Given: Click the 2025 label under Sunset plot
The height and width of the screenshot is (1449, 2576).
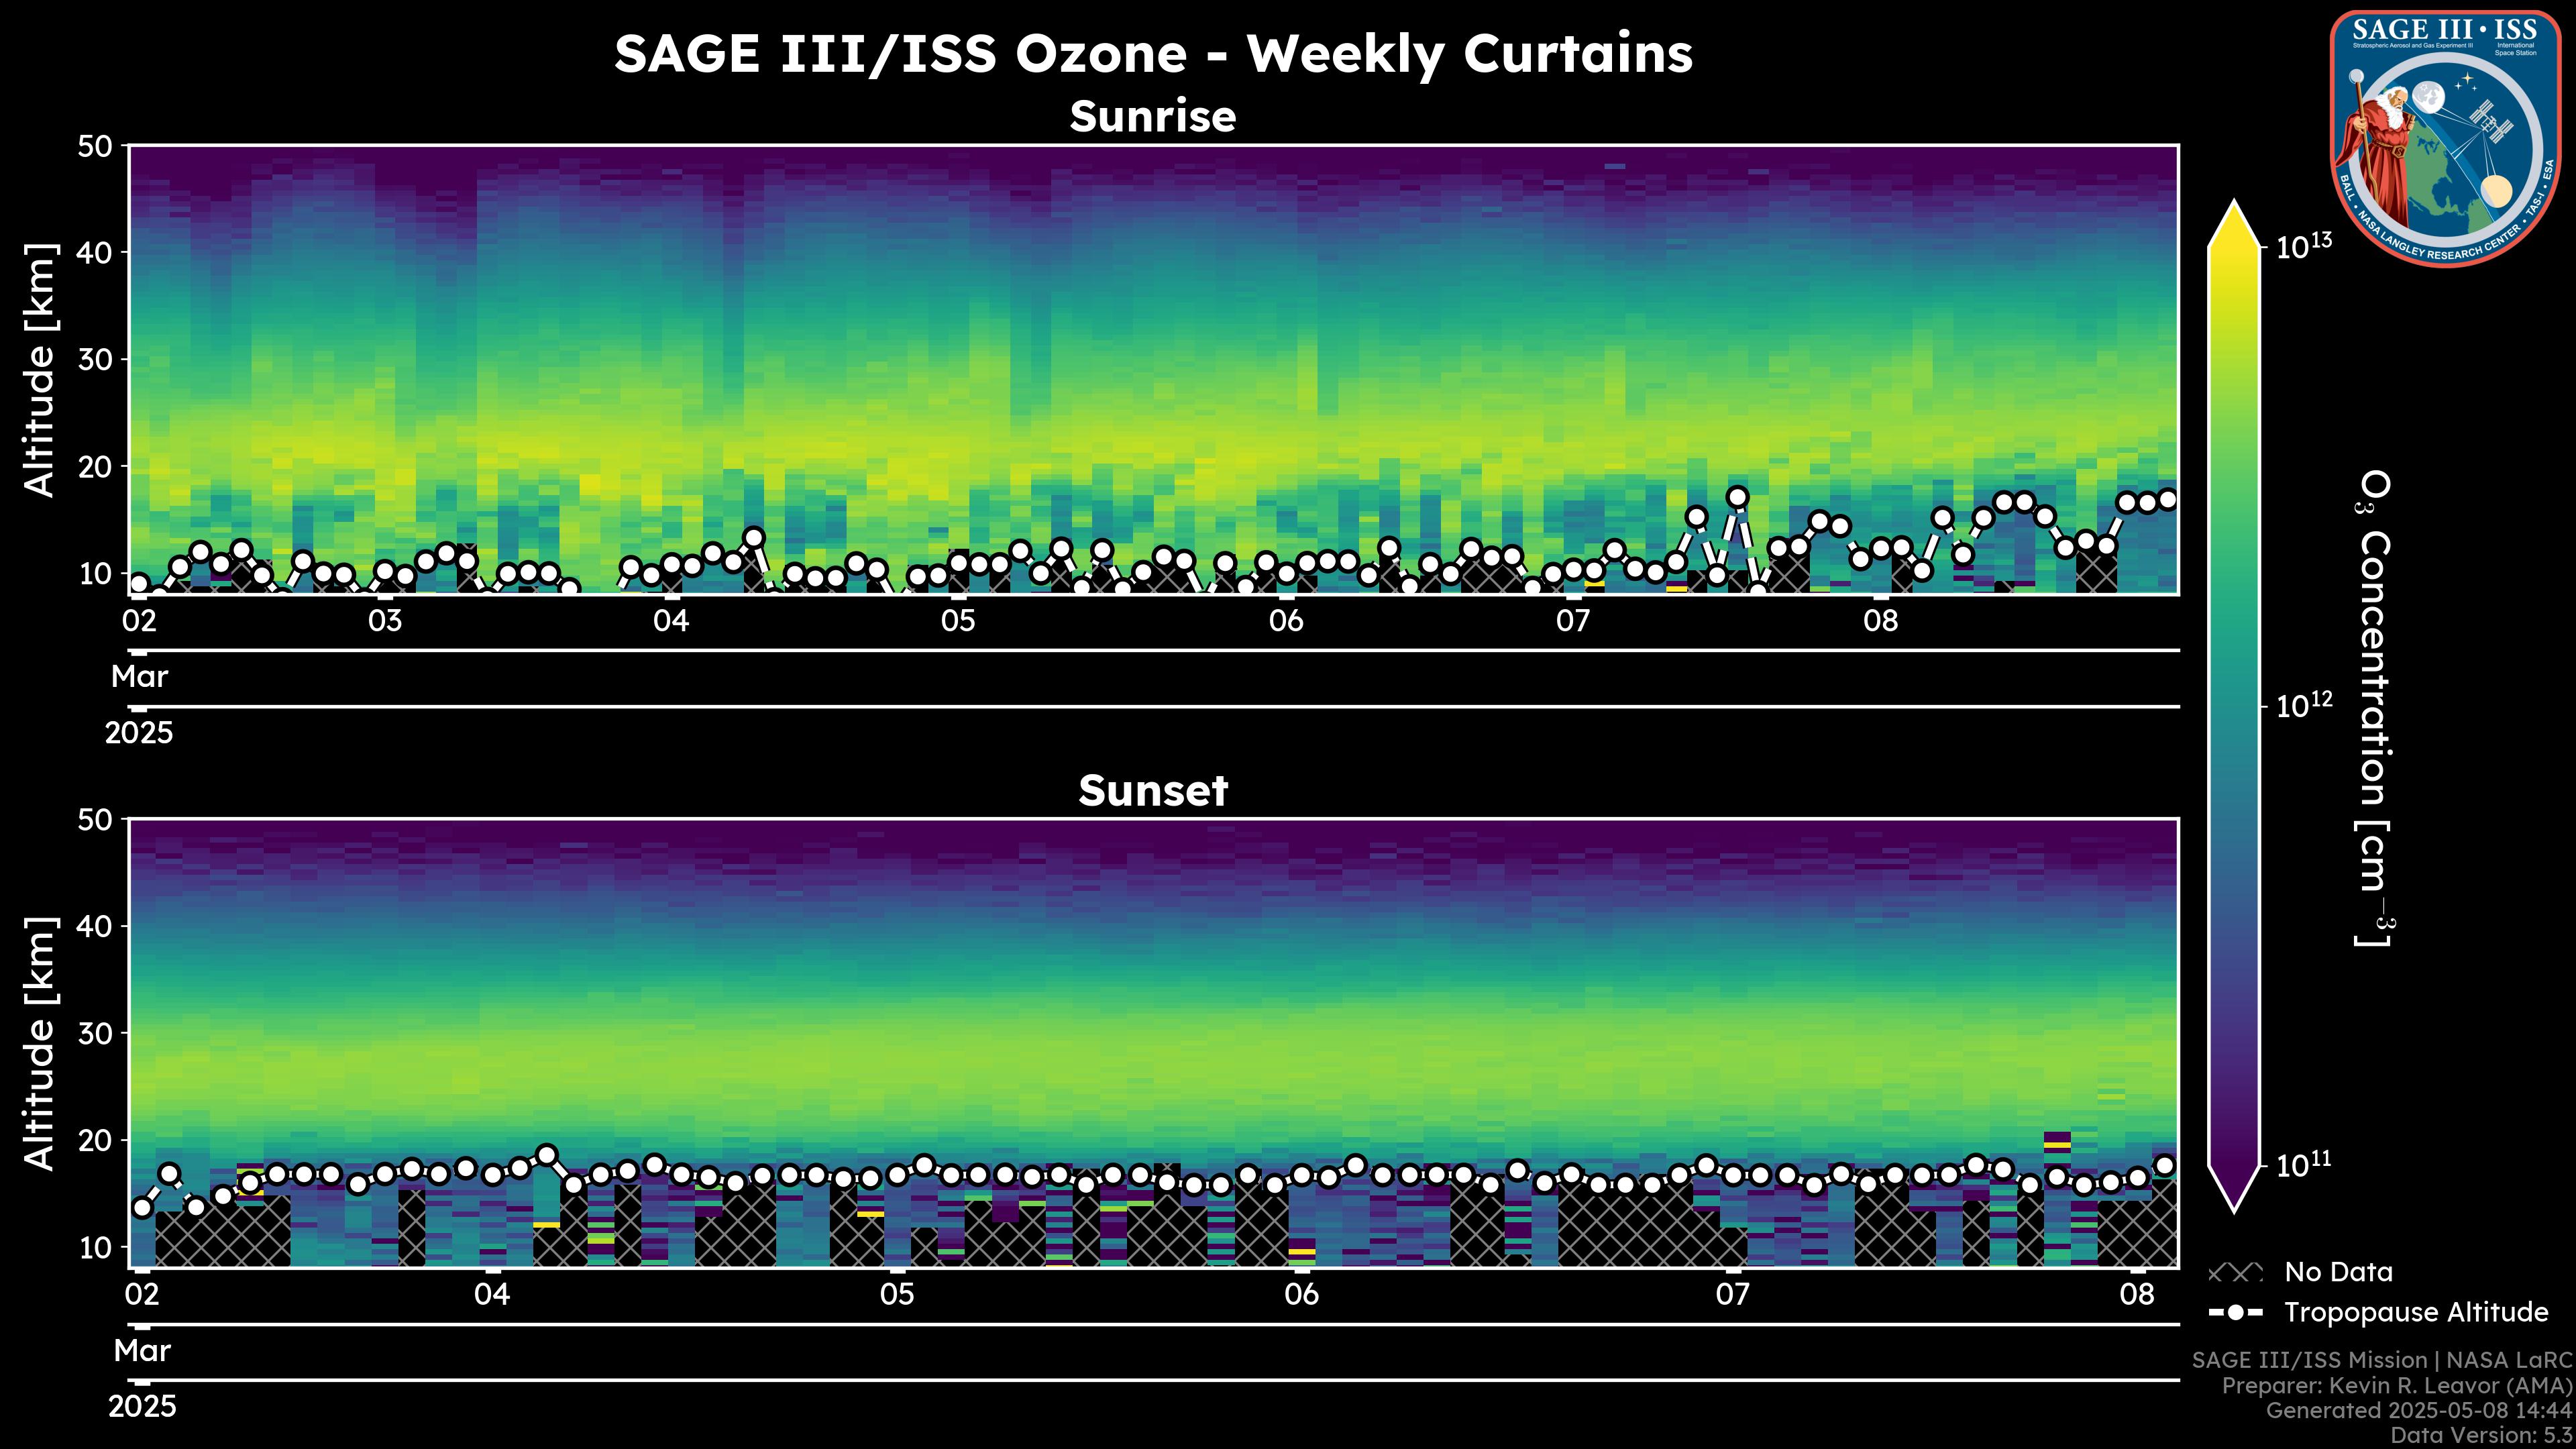Looking at the screenshot, I should 142,1407.
